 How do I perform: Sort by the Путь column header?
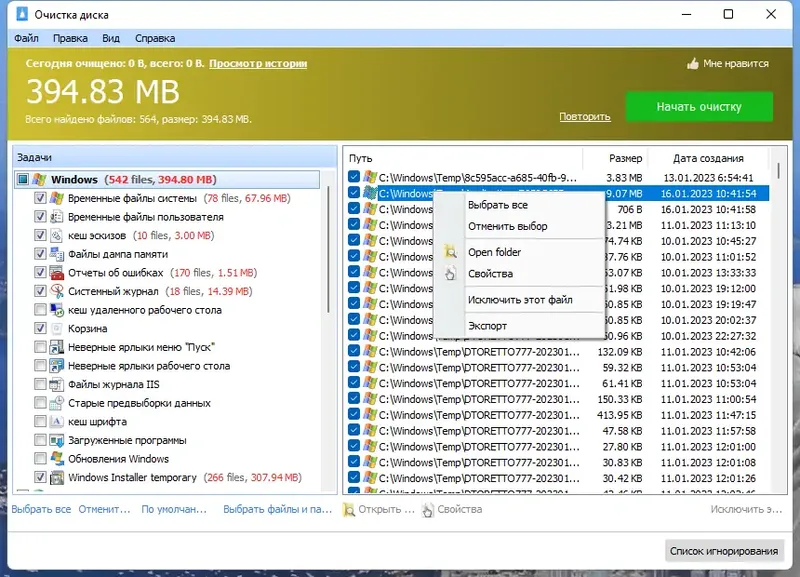pyautogui.click(x=463, y=158)
